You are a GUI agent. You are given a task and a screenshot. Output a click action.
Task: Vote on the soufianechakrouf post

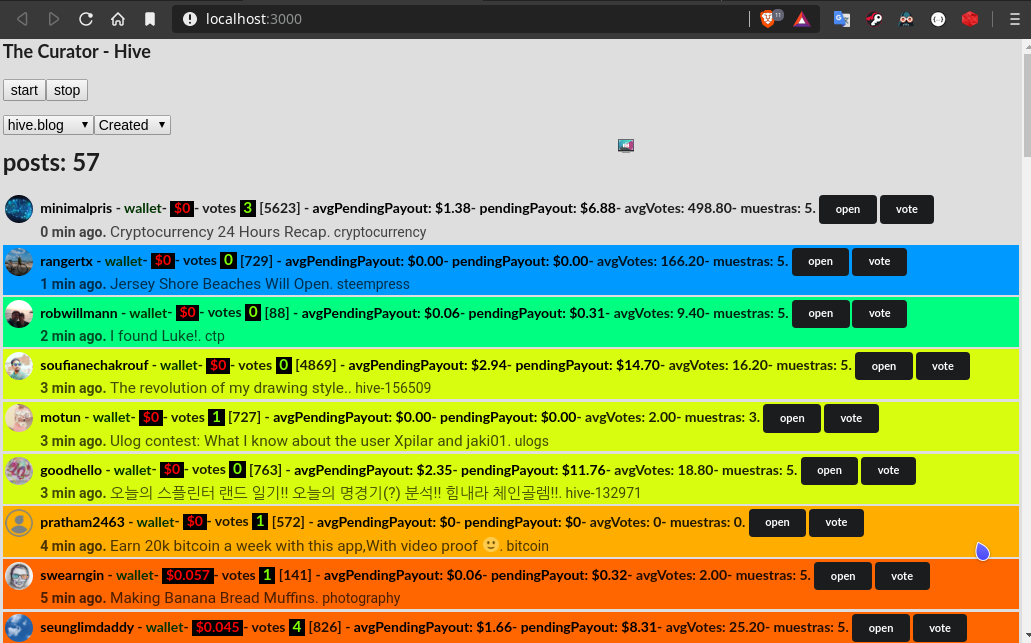click(943, 366)
